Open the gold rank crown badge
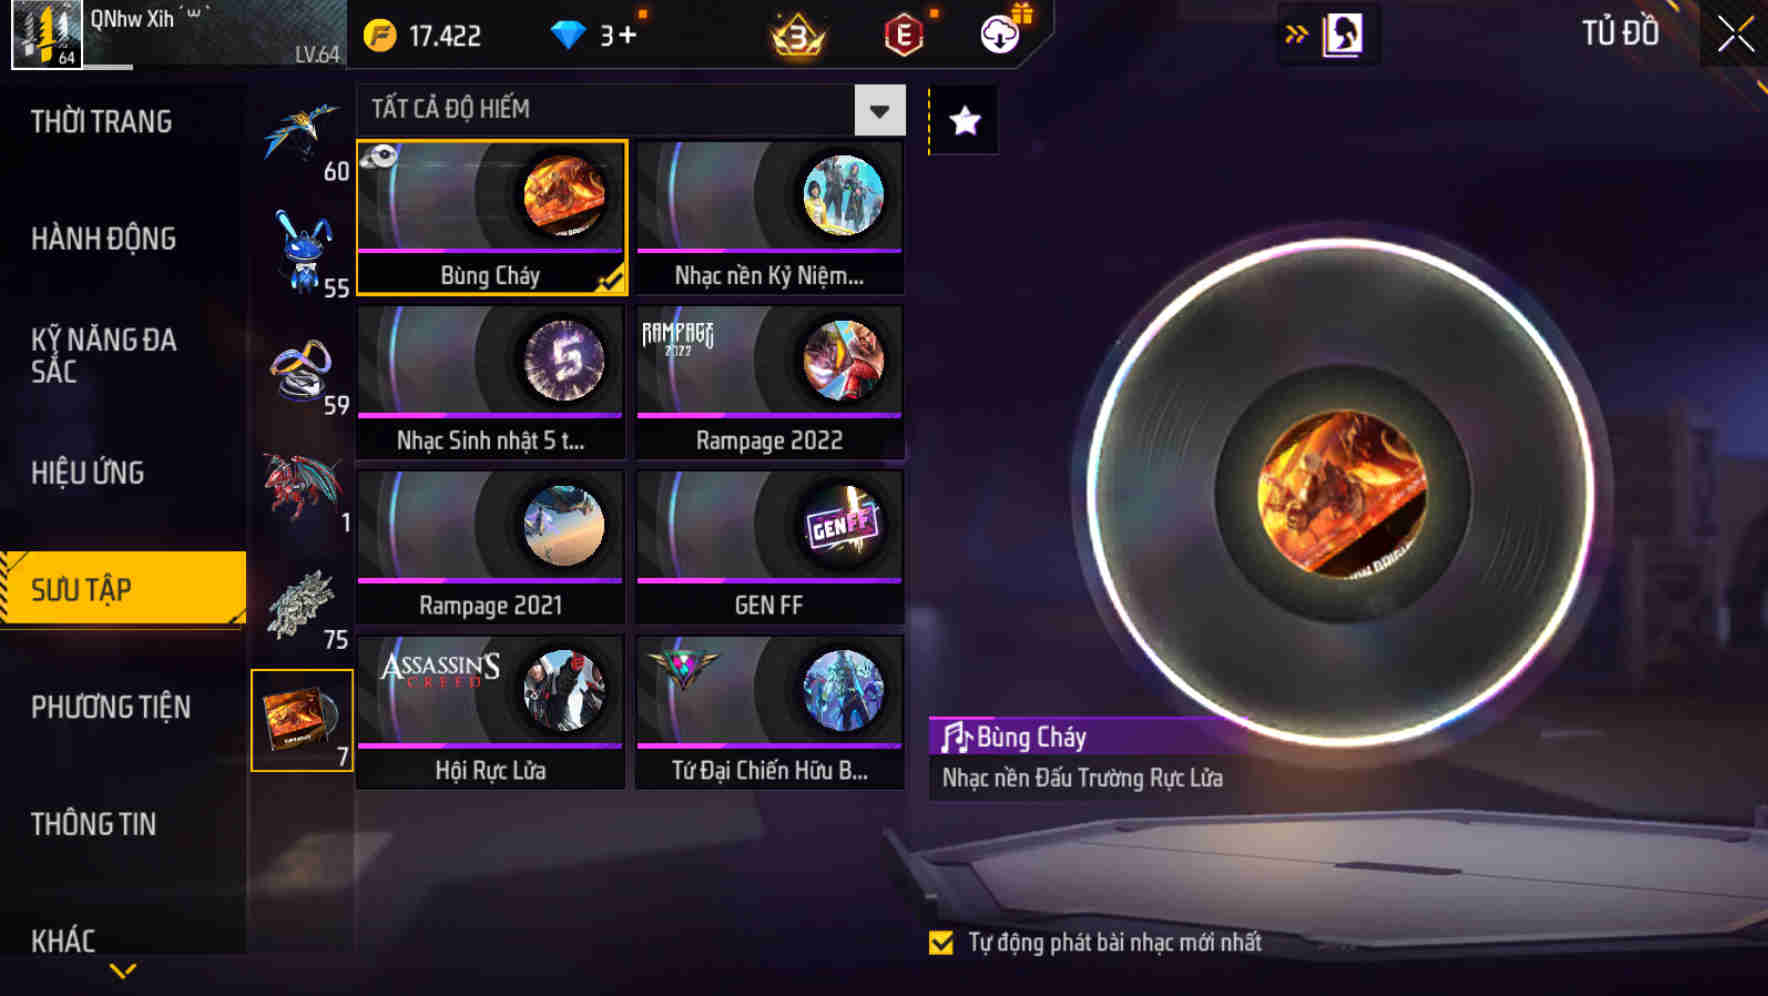Viewport: 1768px width, 996px height. click(x=797, y=35)
